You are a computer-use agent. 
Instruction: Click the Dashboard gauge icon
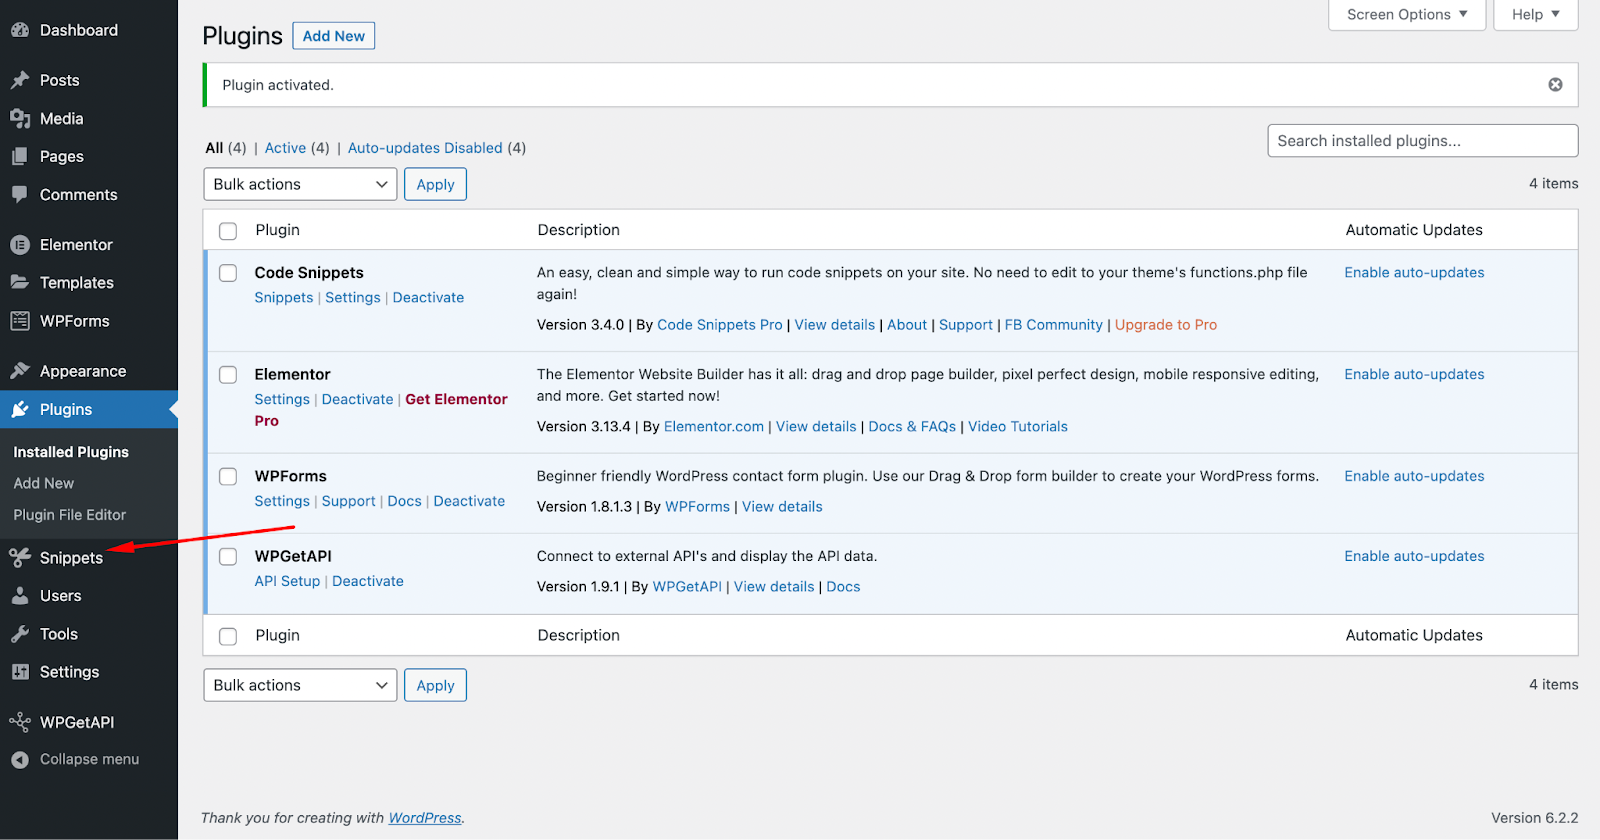(x=20, y=30)
